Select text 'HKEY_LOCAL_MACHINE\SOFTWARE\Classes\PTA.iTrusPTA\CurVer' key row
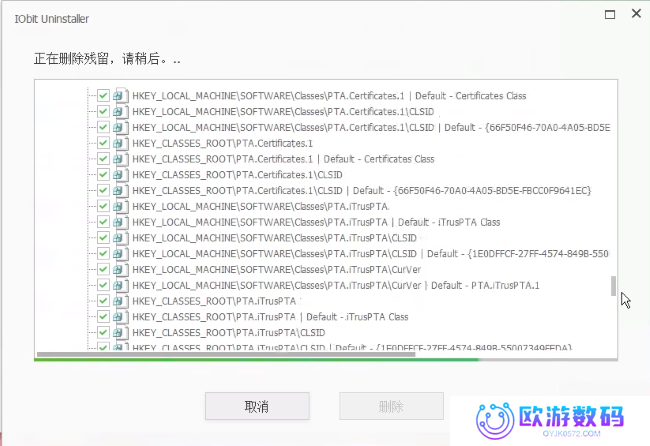Viewport: 650px width, 446px height. coord(276,269)
